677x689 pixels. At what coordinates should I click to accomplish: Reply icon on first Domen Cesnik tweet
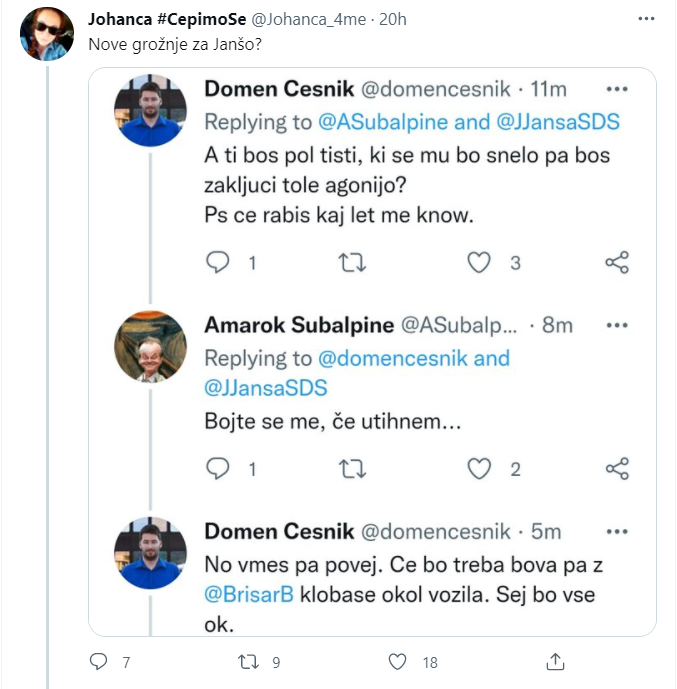(x=217, y=263)
